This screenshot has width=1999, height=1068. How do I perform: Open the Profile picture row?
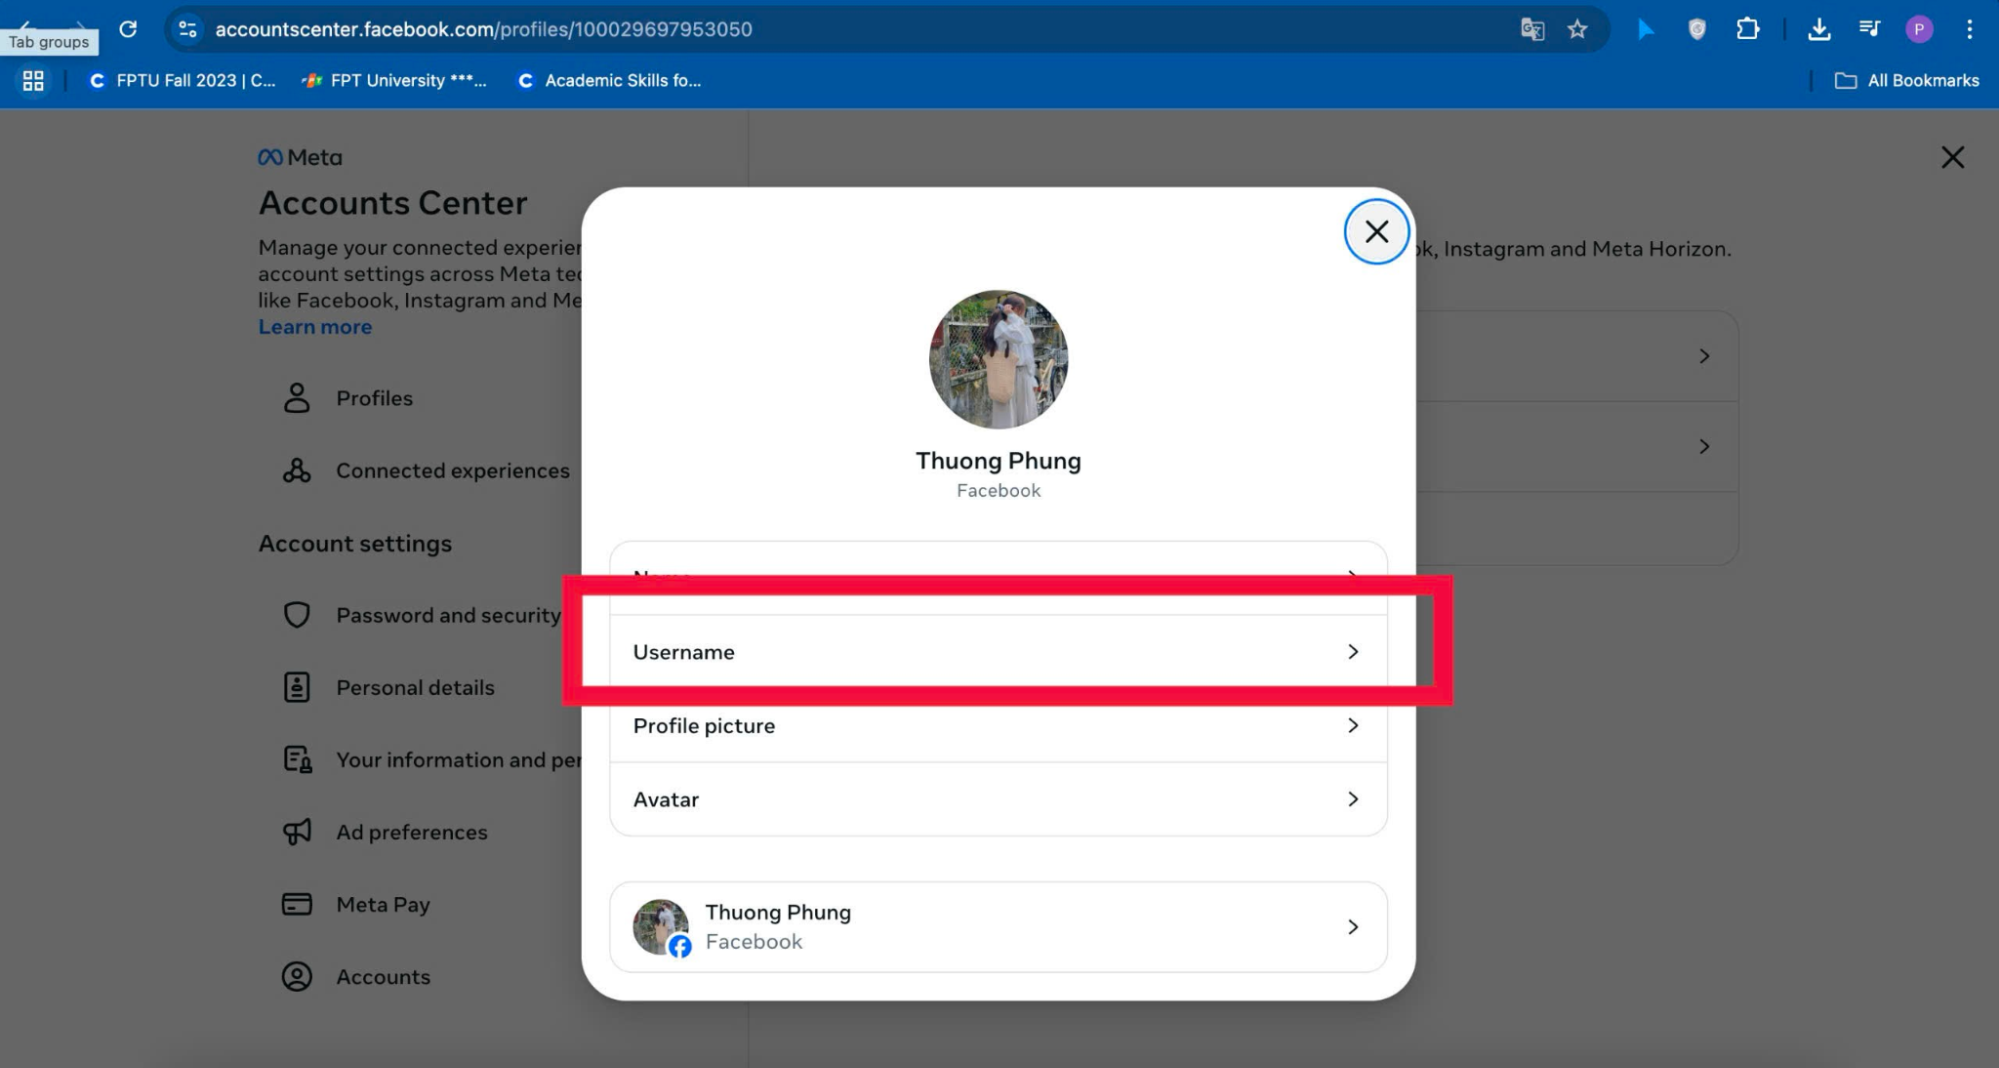pyautogui.click(x=998, y=725)
